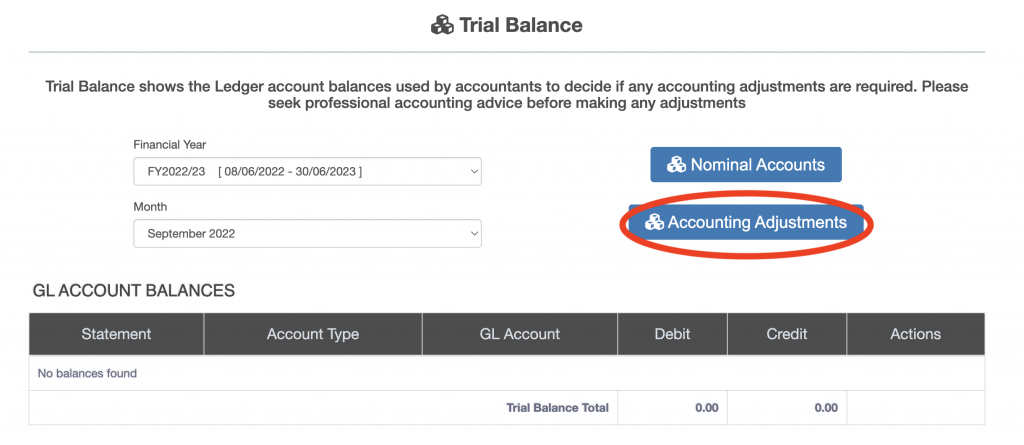Click the Financial Year field label
The image size is (1024, 445).
pyautogui.click(x=170, y=145)
